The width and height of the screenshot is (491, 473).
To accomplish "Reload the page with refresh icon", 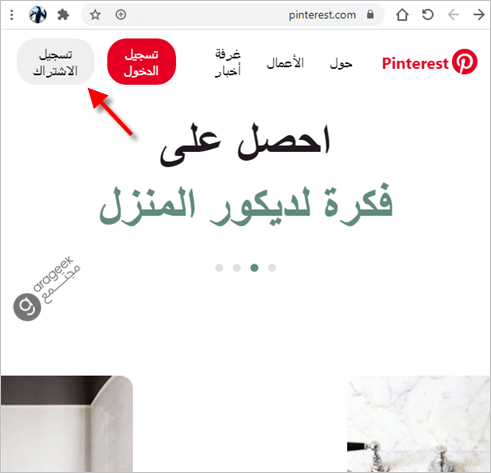I will coord(428,15).
